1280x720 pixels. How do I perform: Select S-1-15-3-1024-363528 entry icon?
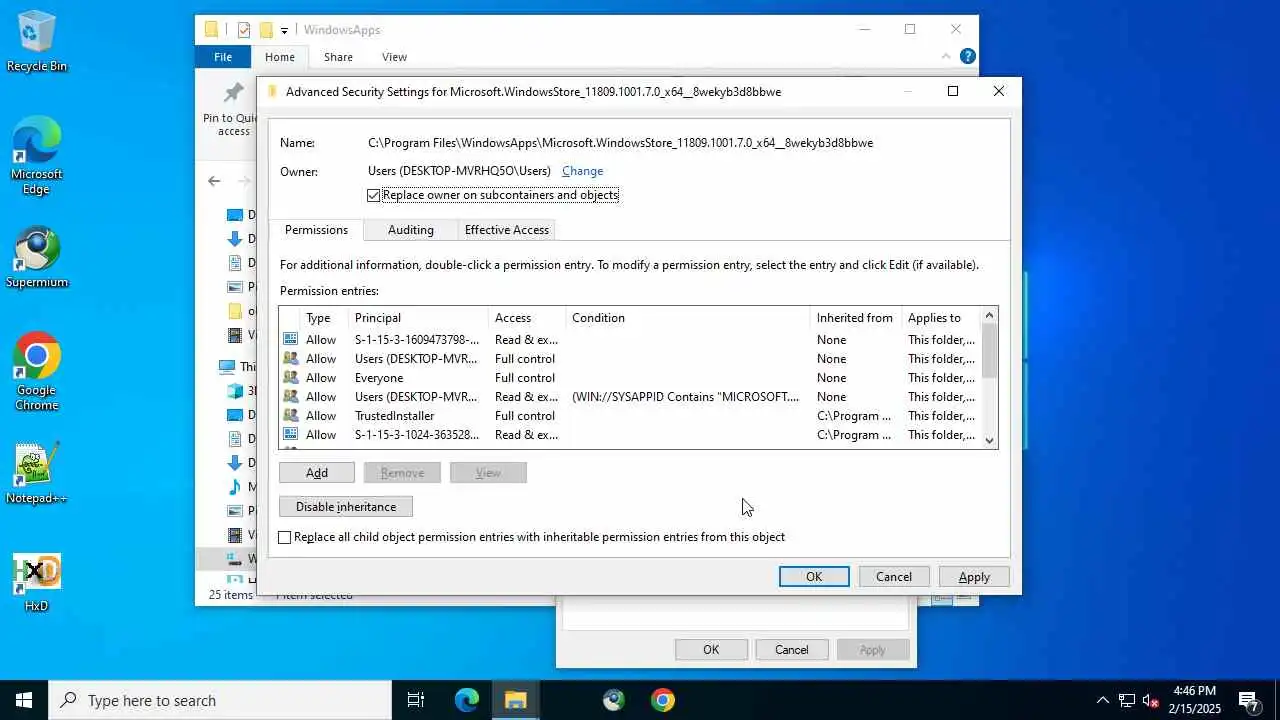coord(290,435)
